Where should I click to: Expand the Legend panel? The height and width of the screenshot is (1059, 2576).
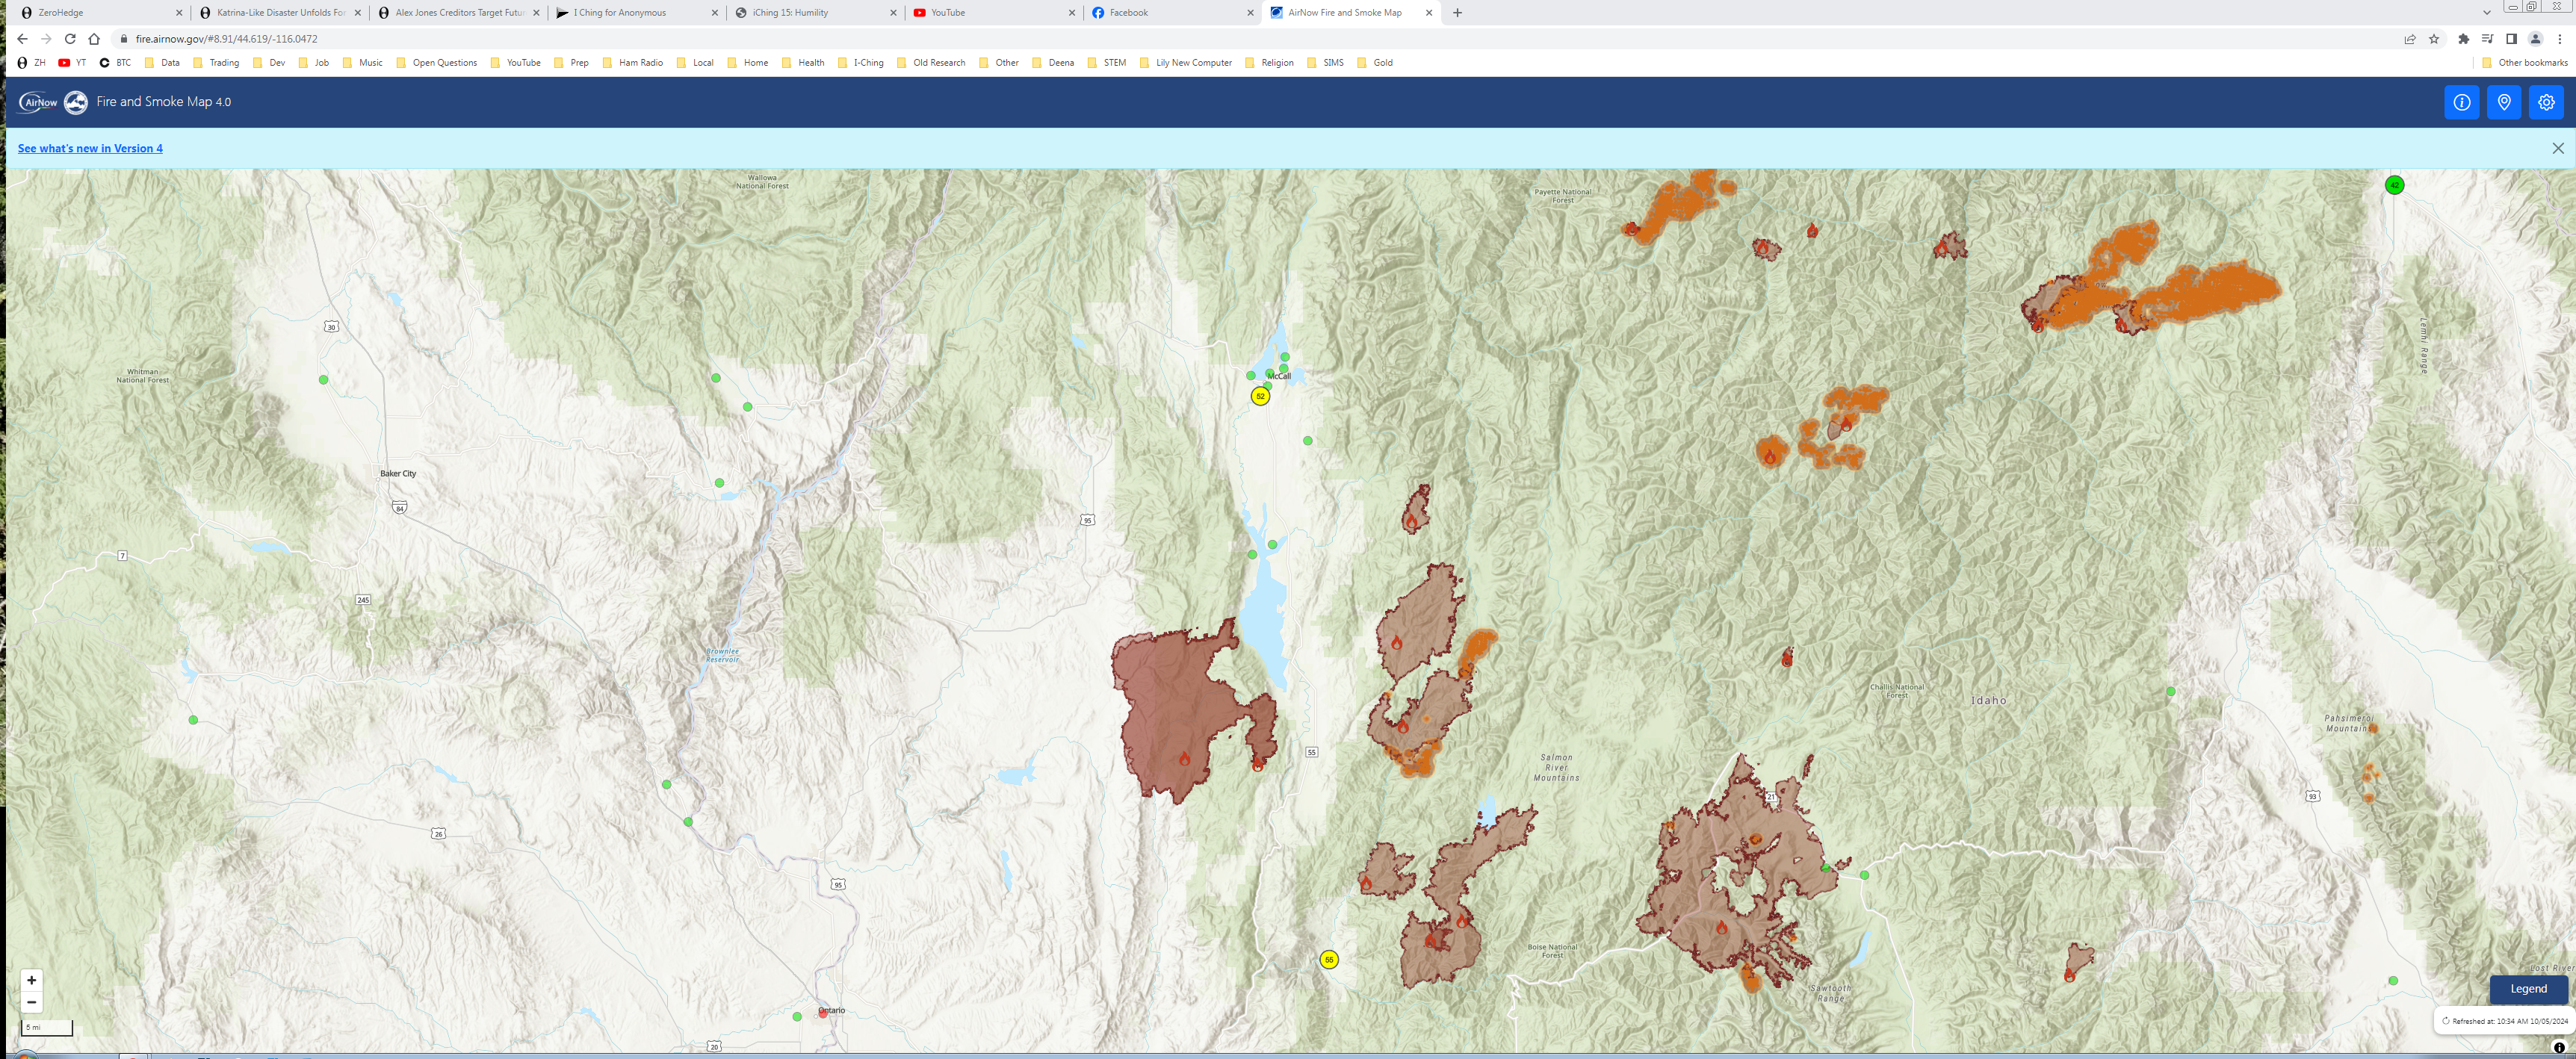[2528, 989]
